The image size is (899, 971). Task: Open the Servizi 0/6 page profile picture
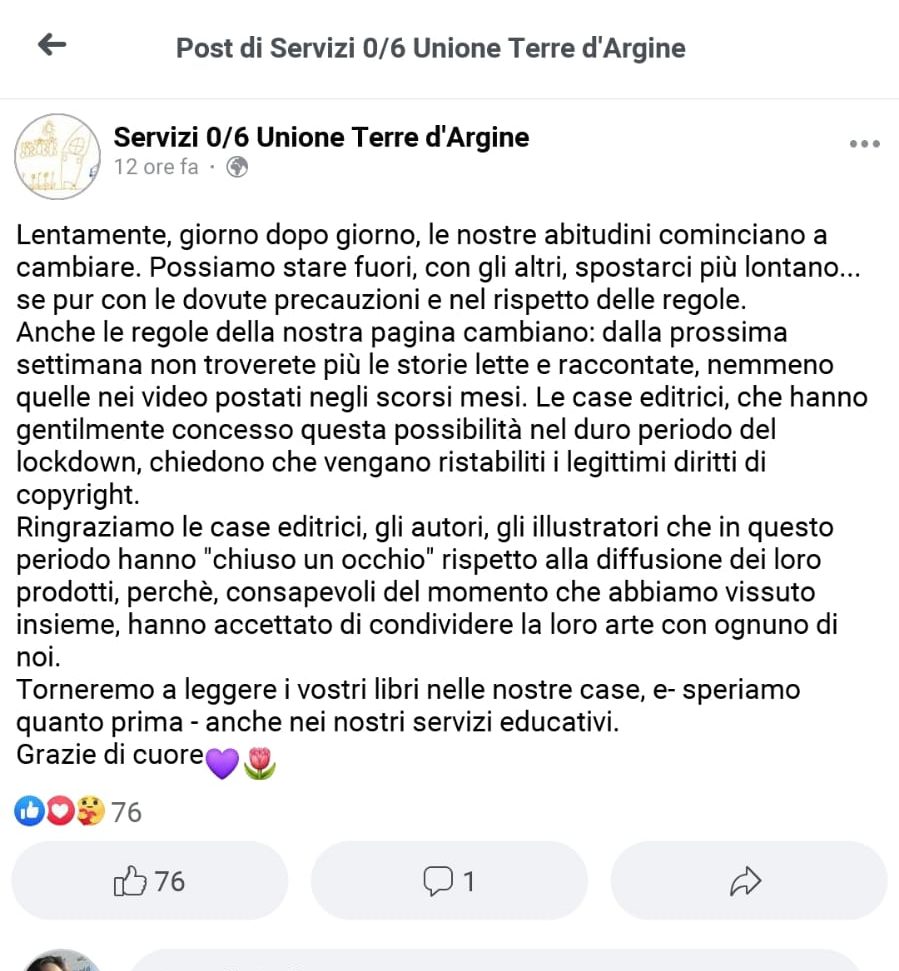58,157
